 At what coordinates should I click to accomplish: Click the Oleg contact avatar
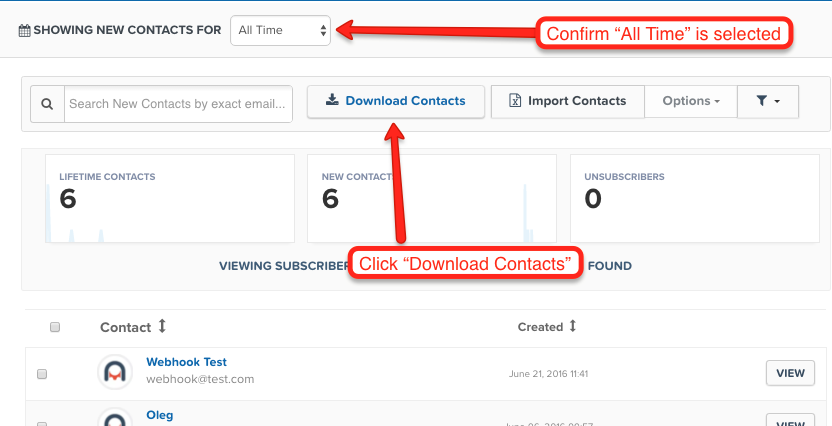[x=115, y=418]
